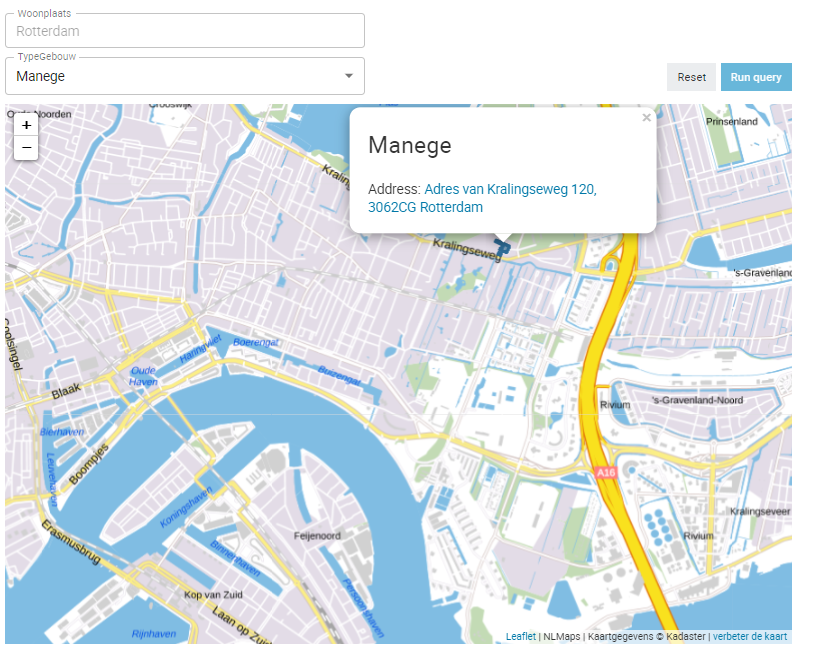This screenshot has height=651, width=818.
Task: Open the 'verbeter de kaart' link
Action: pyautogui.click(x=750, y=636)
